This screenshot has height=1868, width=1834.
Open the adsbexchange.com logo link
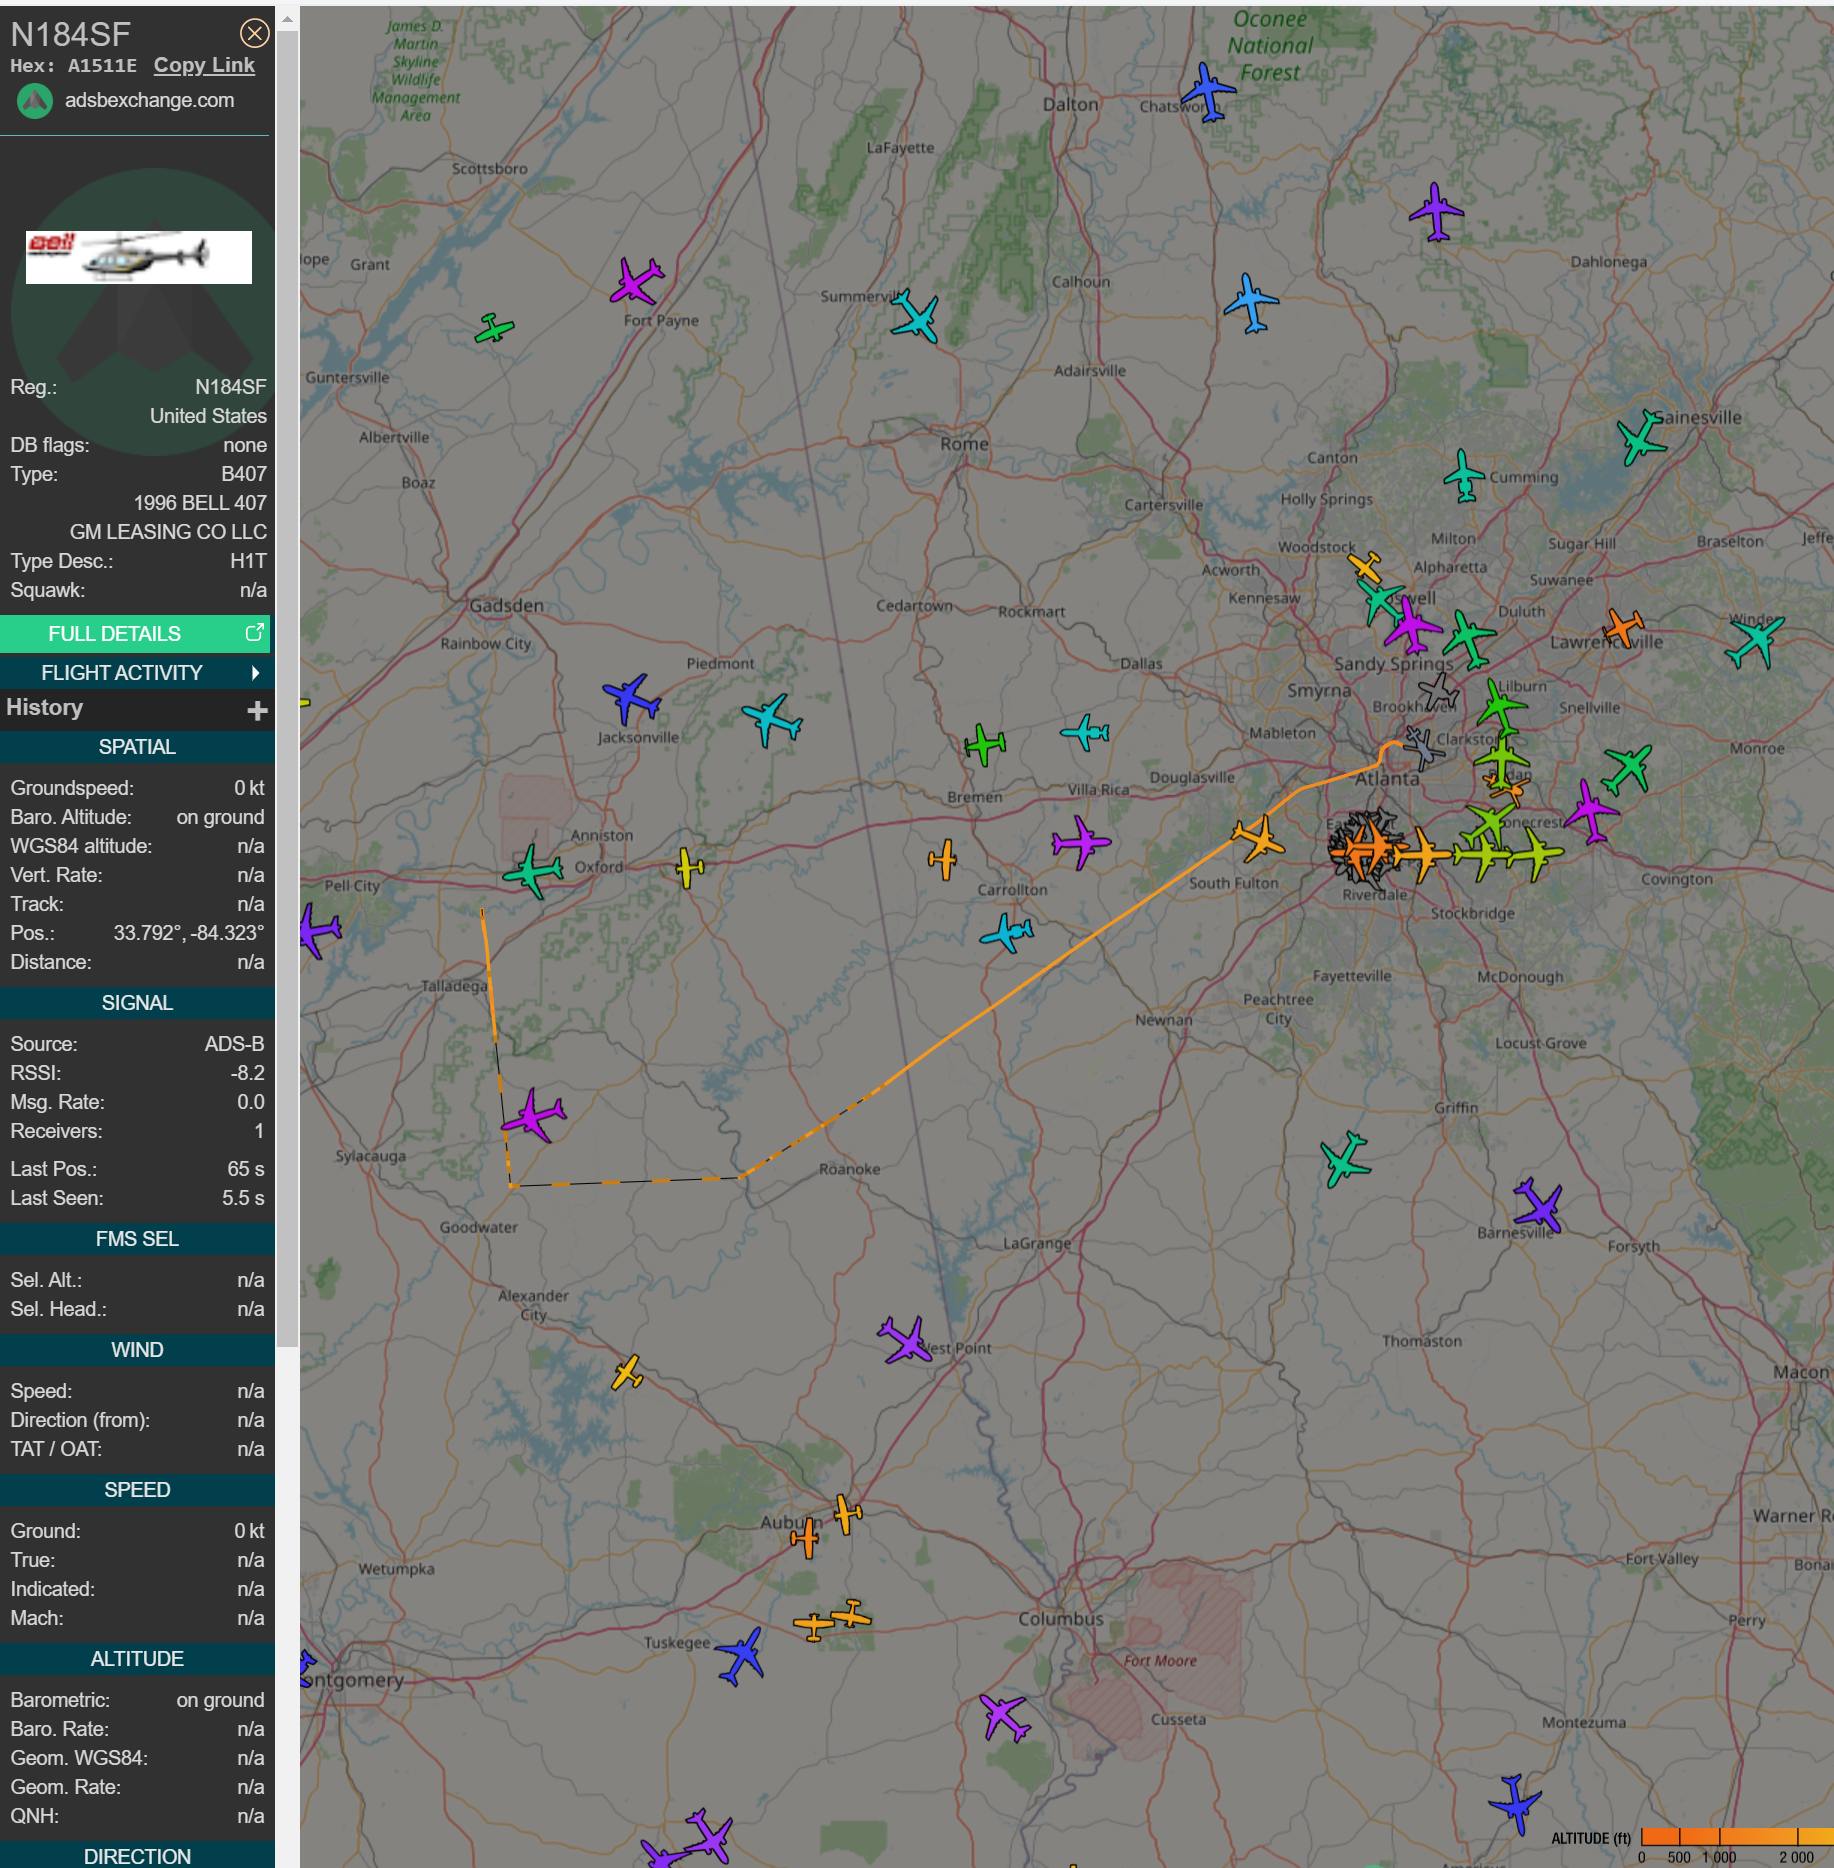pyautogui.click(x=35, y=101)
